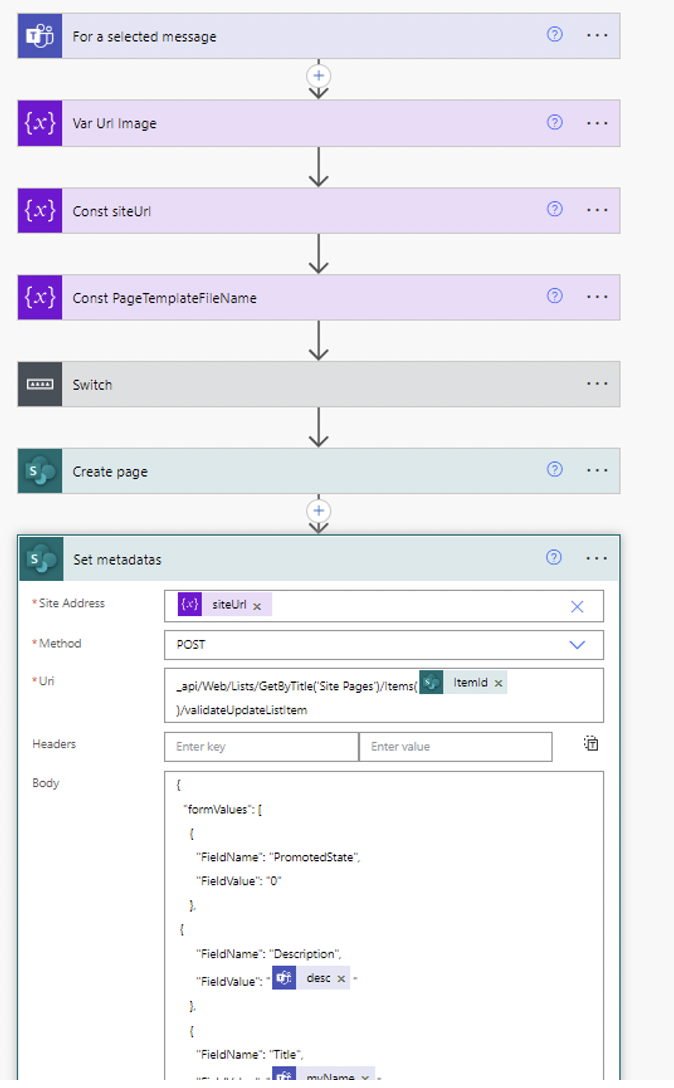Open the Set metadatas ellipsis menu
Screen dimensions: 674x1088
597,558
